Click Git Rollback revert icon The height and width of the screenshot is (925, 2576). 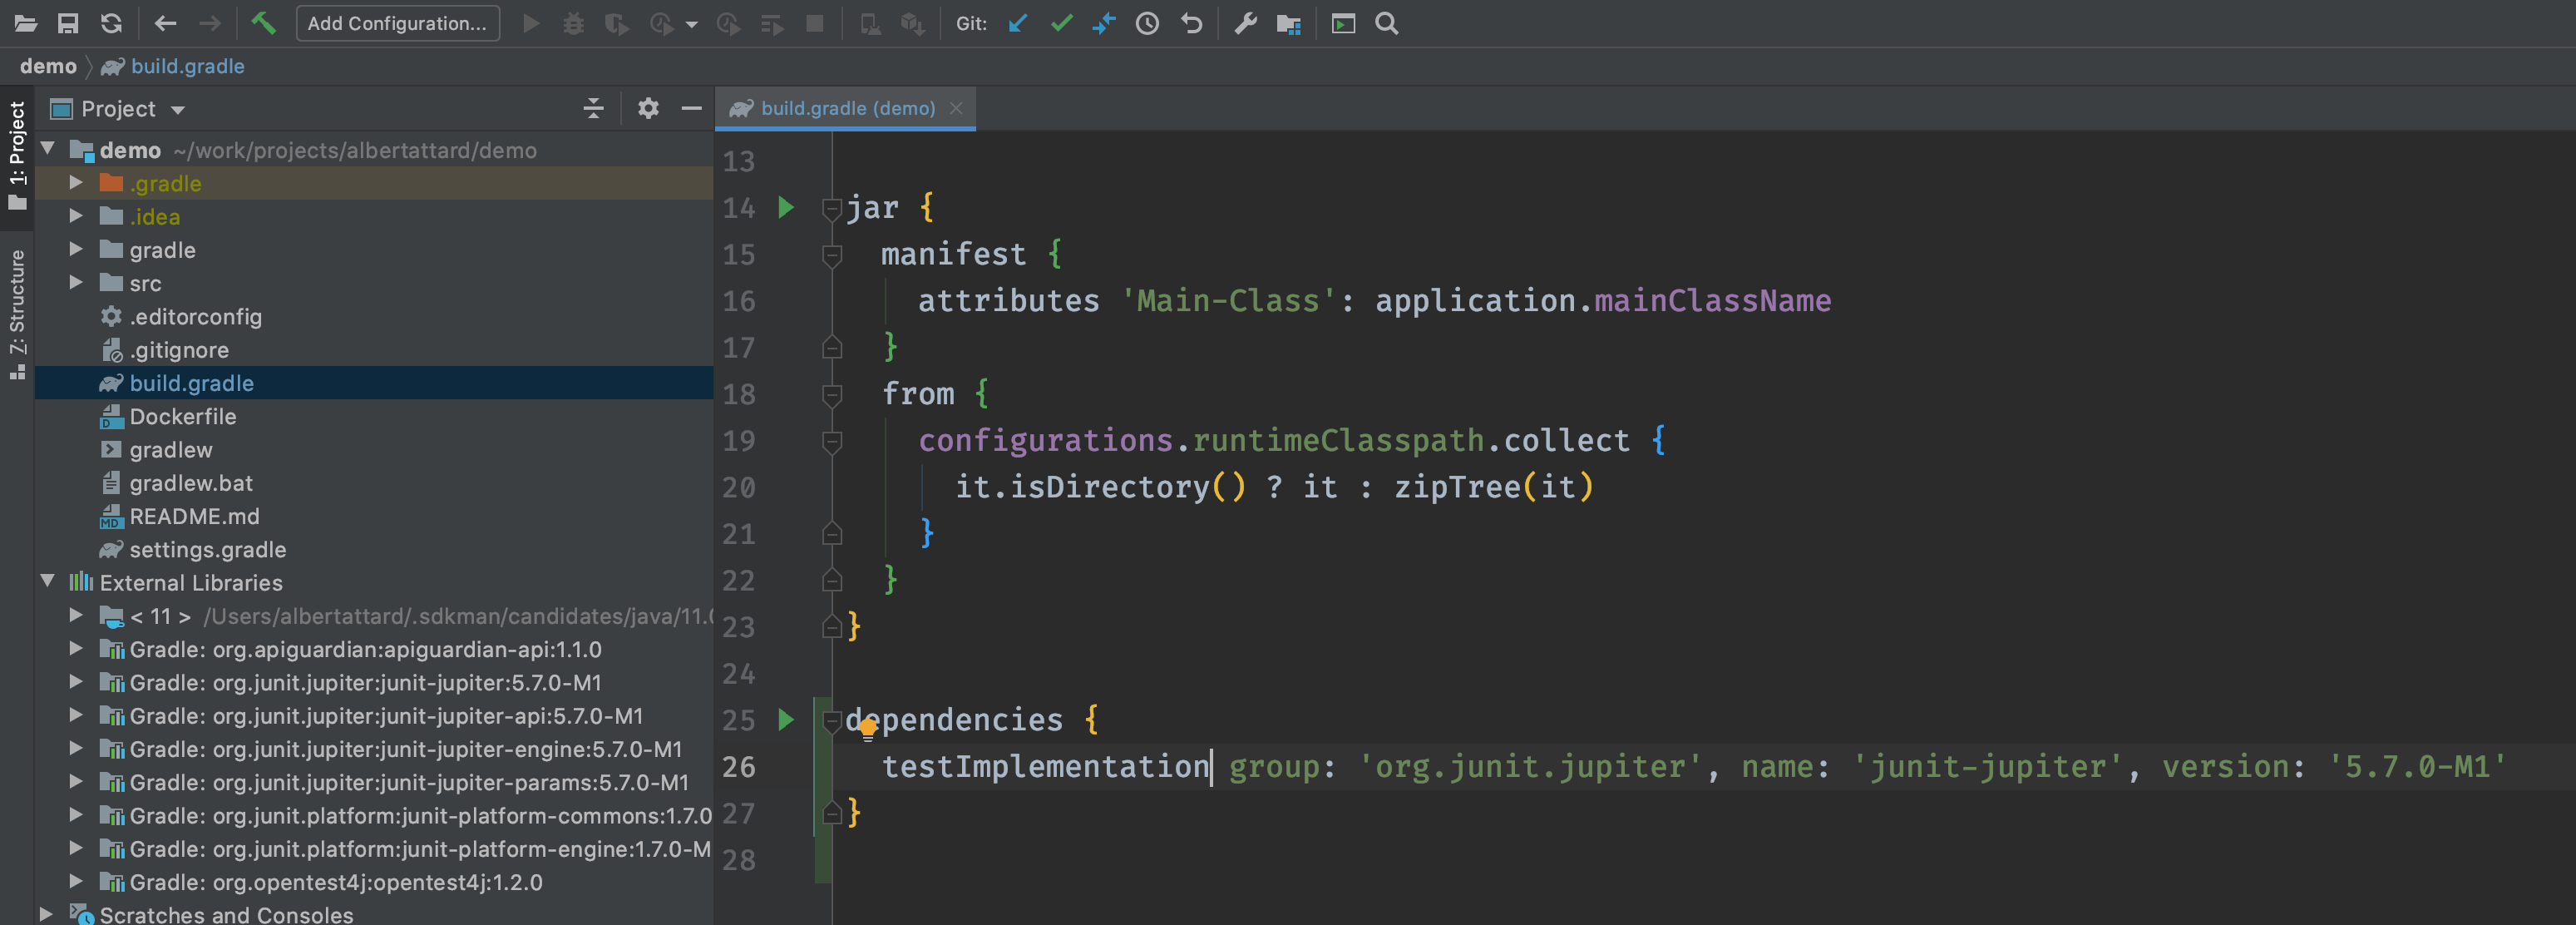(x=1191, y=23)
